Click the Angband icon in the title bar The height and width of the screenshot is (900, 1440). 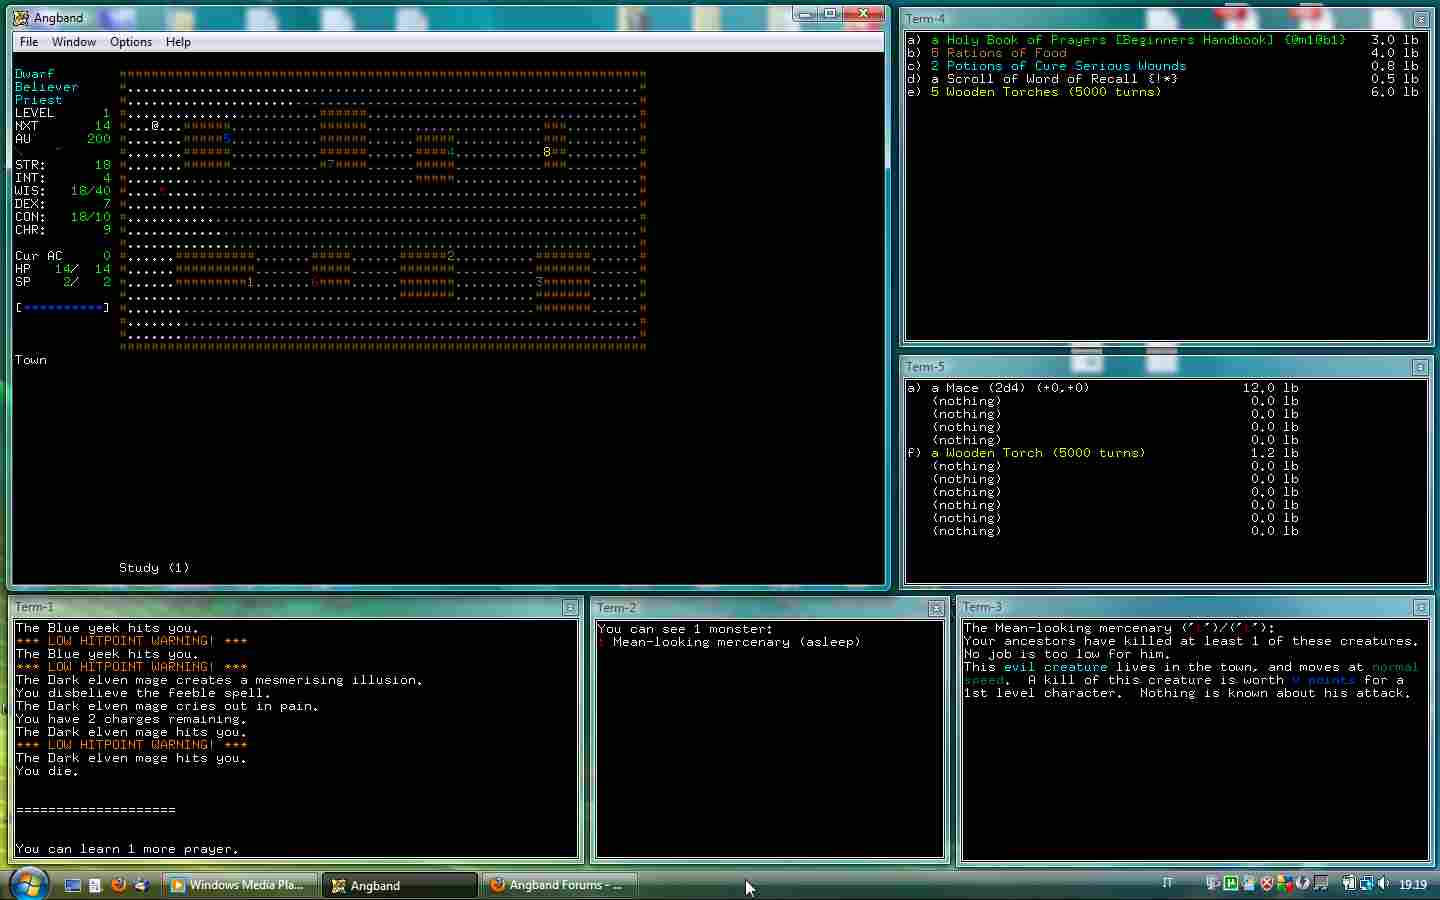tap(21, 17)
